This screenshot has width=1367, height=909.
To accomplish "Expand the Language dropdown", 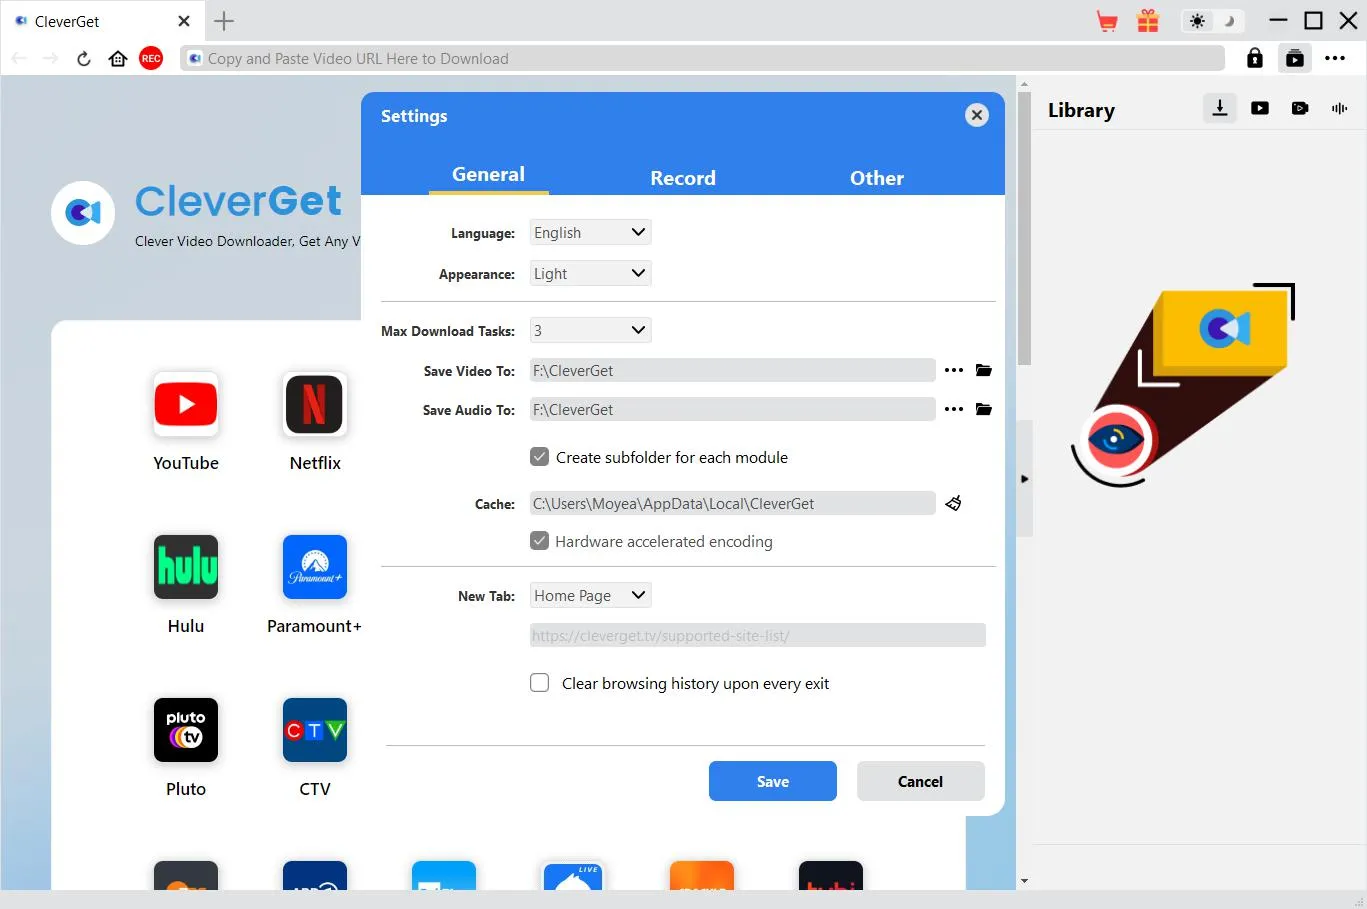I will click(x=590, y=232).
